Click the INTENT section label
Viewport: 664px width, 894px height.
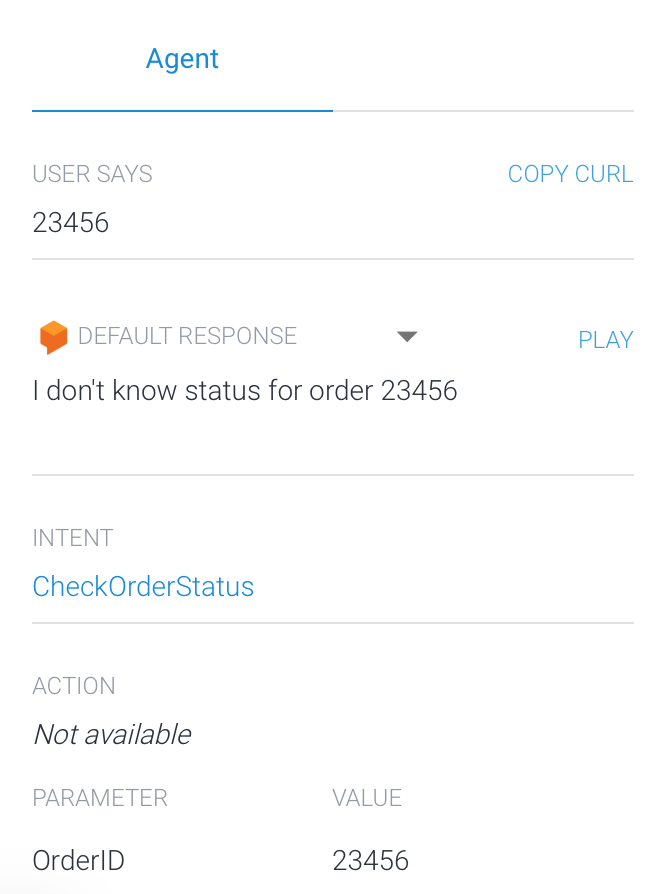coord(73,538)
